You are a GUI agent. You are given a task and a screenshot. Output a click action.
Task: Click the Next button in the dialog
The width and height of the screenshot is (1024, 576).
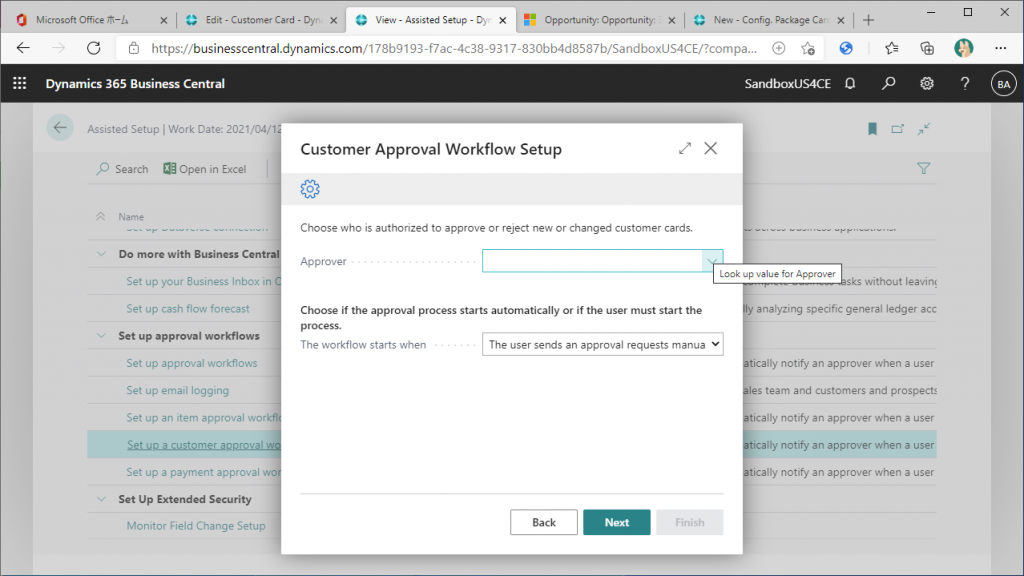(x=616, y=522)
